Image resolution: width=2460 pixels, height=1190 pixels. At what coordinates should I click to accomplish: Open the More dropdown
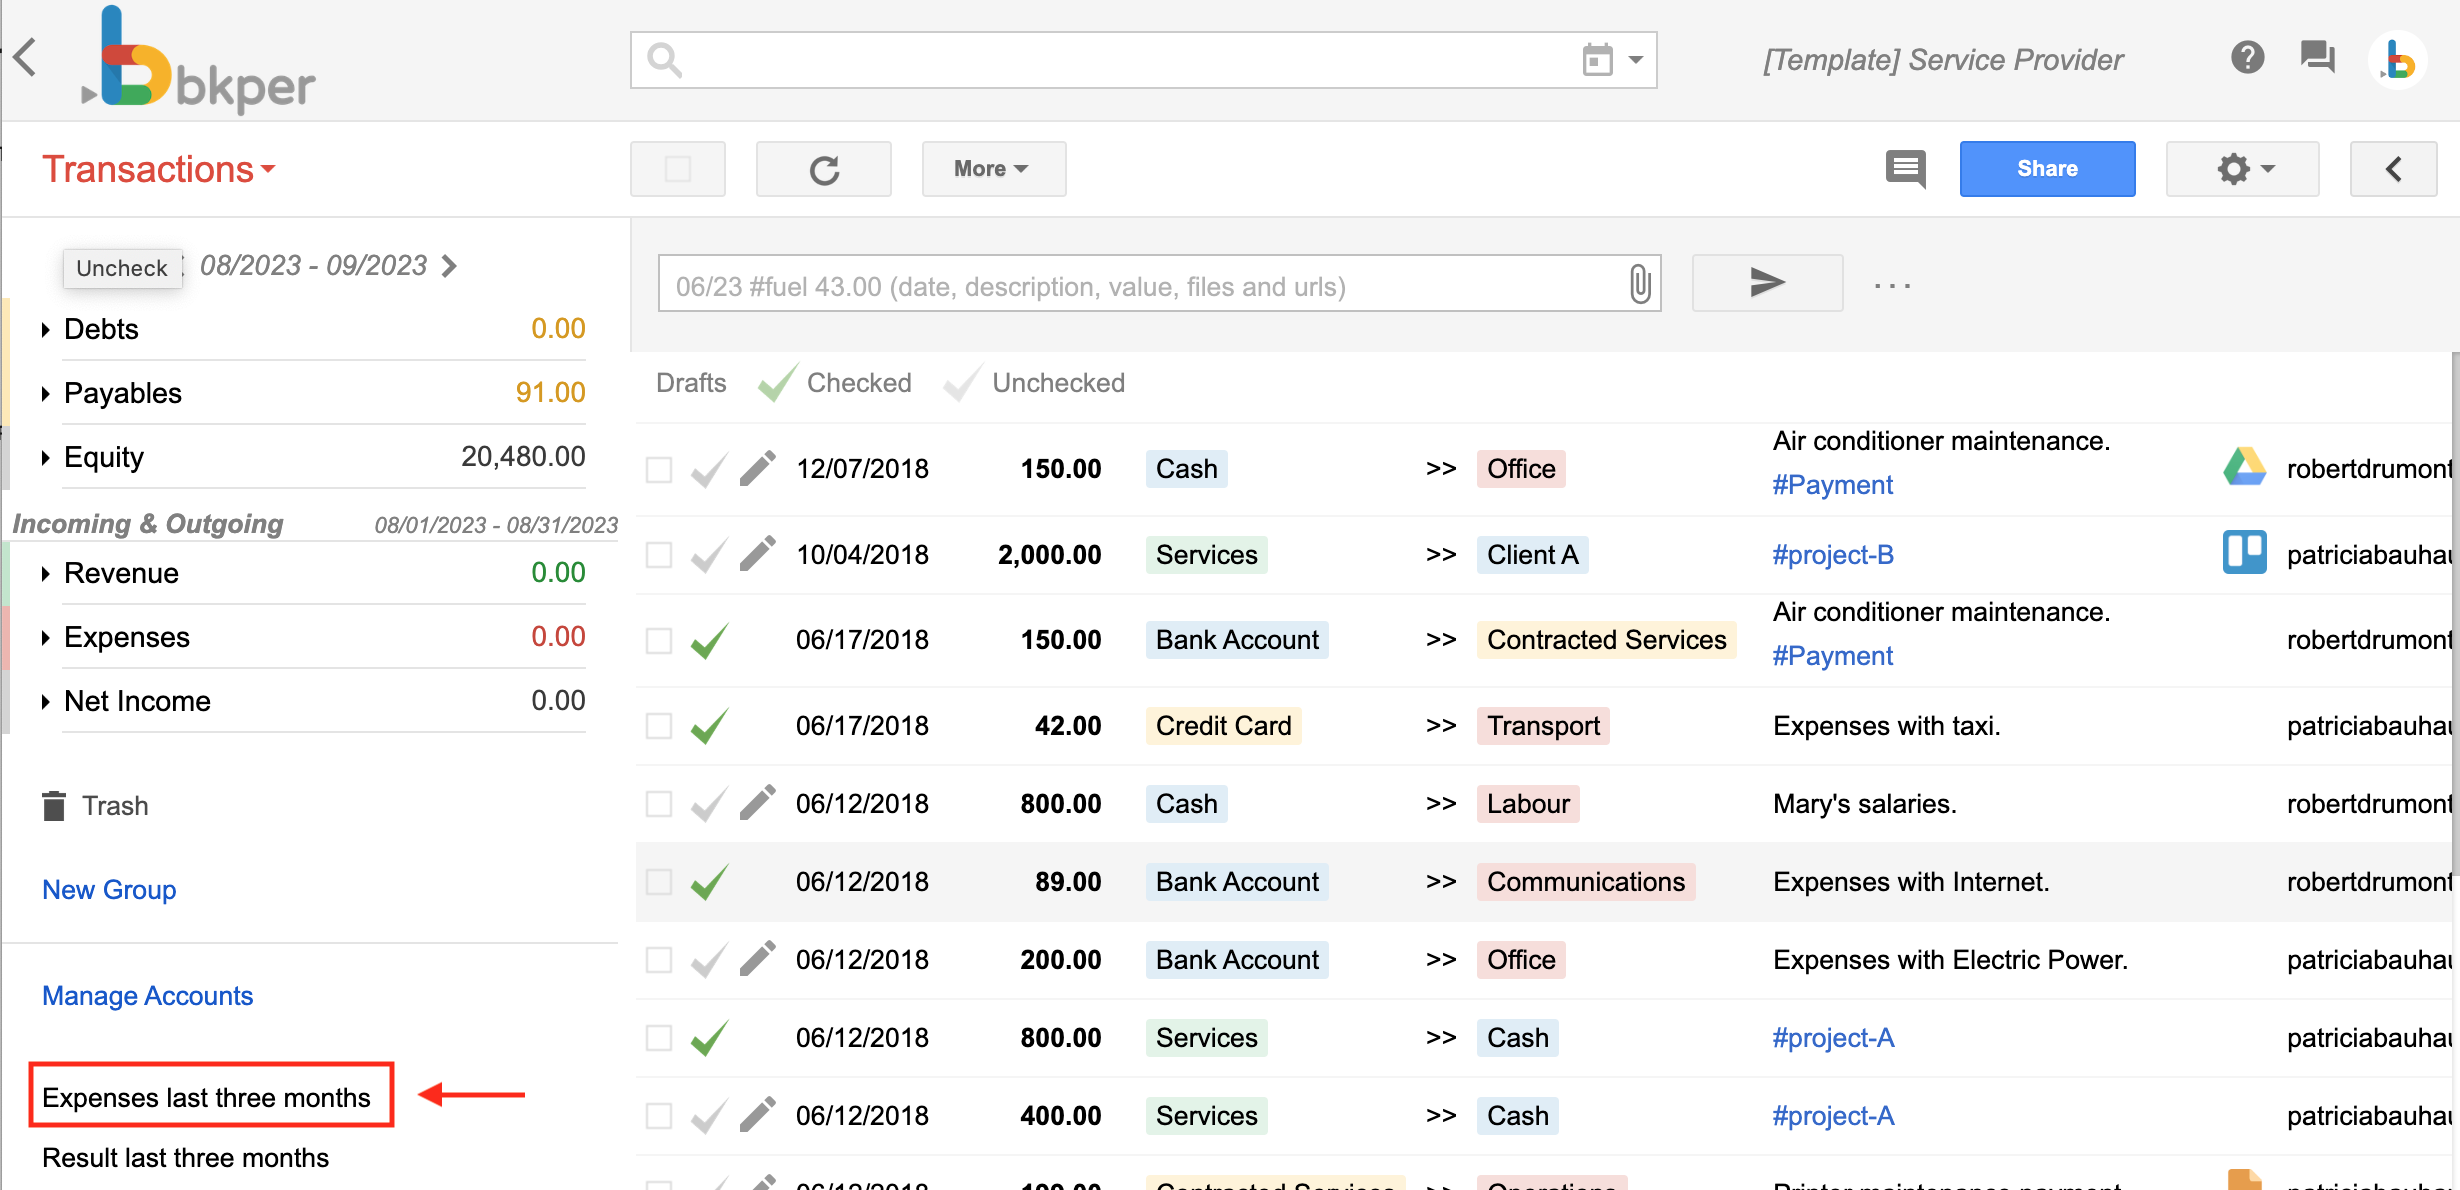pyautogui.click(x=992, y=168)
